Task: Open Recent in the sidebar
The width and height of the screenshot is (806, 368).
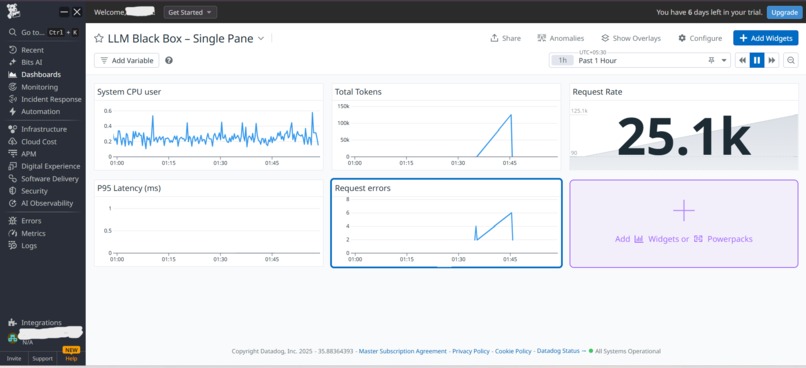Action: (x=32, y=50)
